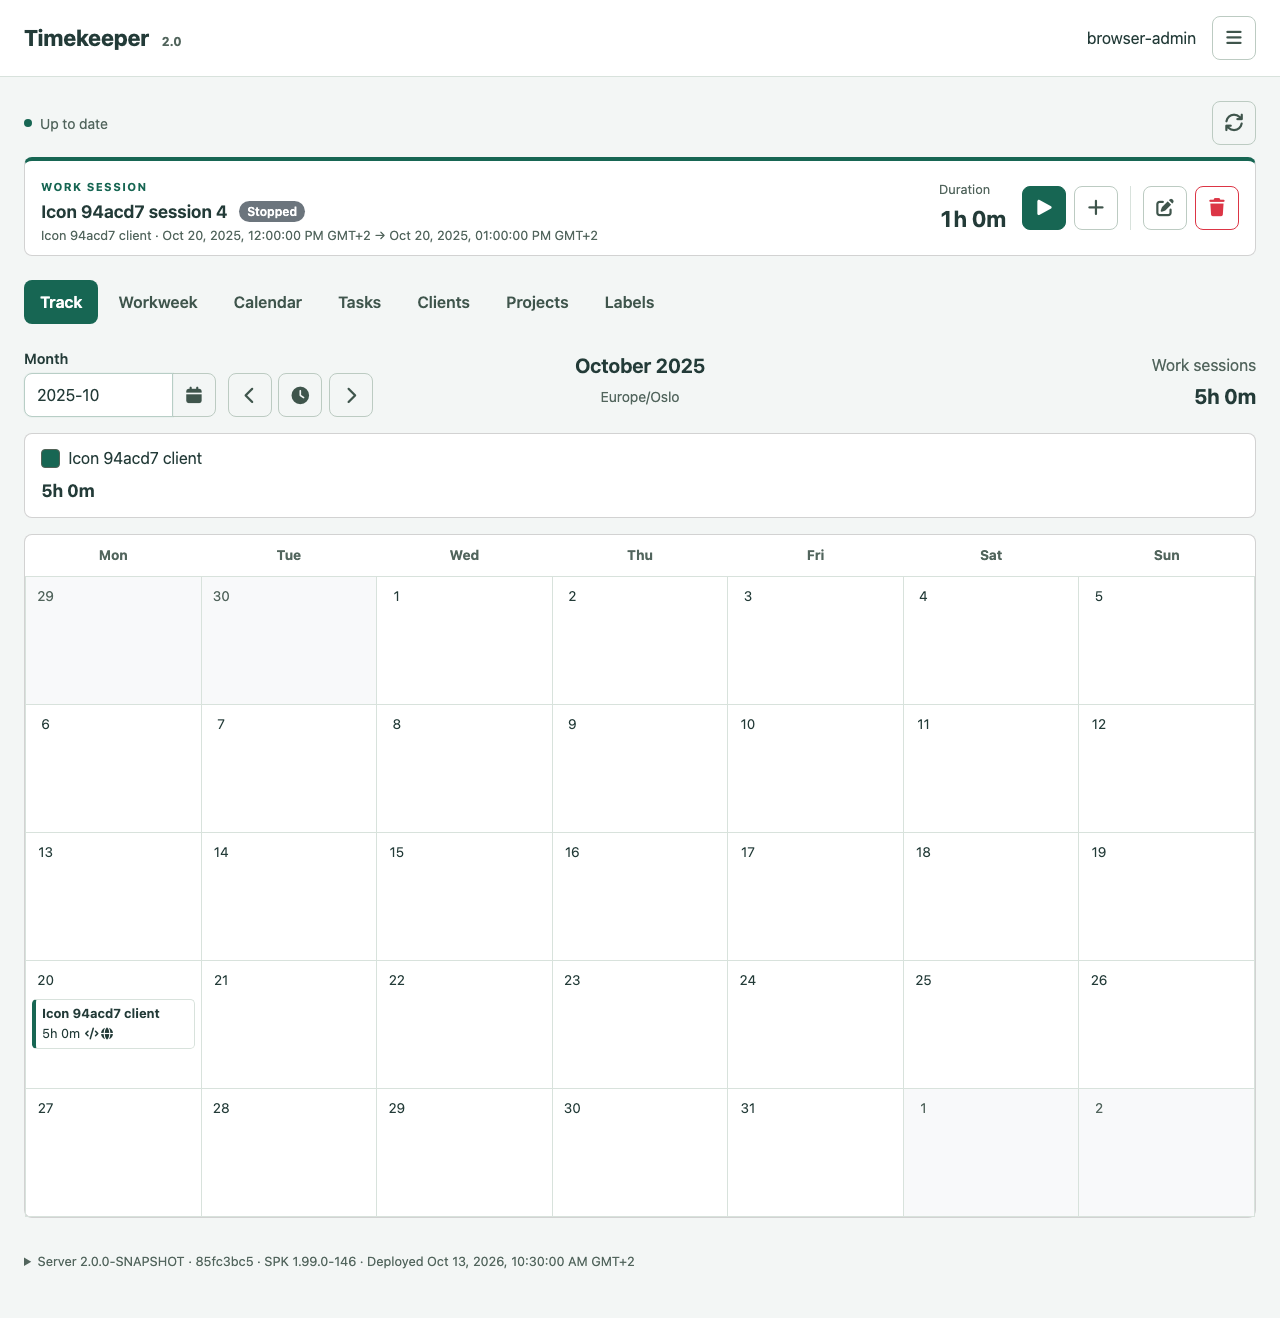Click the Europe/Oslo timezone label

coord(640,397)
